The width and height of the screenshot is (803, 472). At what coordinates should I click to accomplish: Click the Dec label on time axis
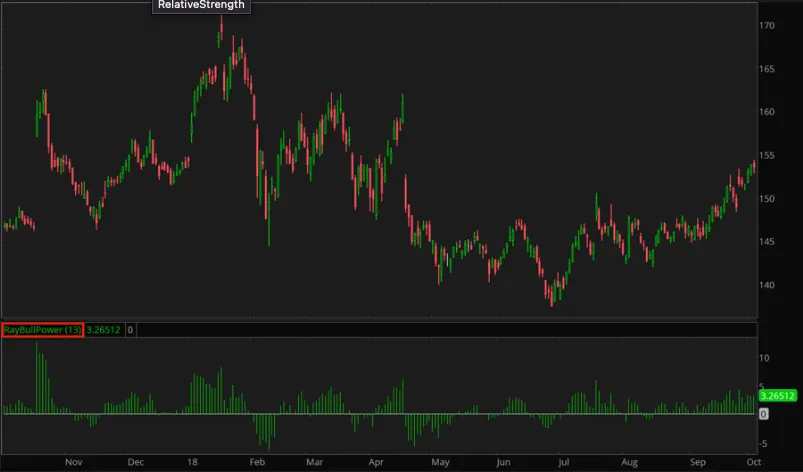136,462
